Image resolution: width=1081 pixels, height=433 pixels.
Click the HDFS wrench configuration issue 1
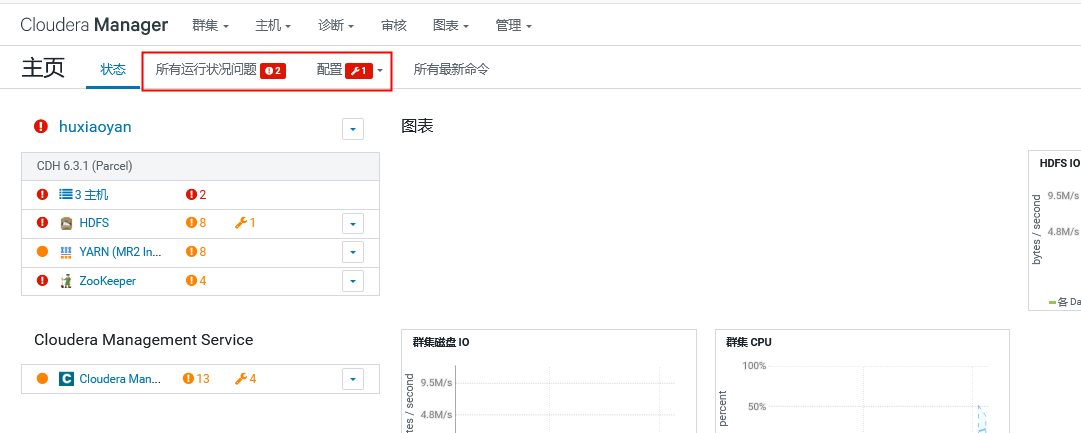[x=245, y=223]
